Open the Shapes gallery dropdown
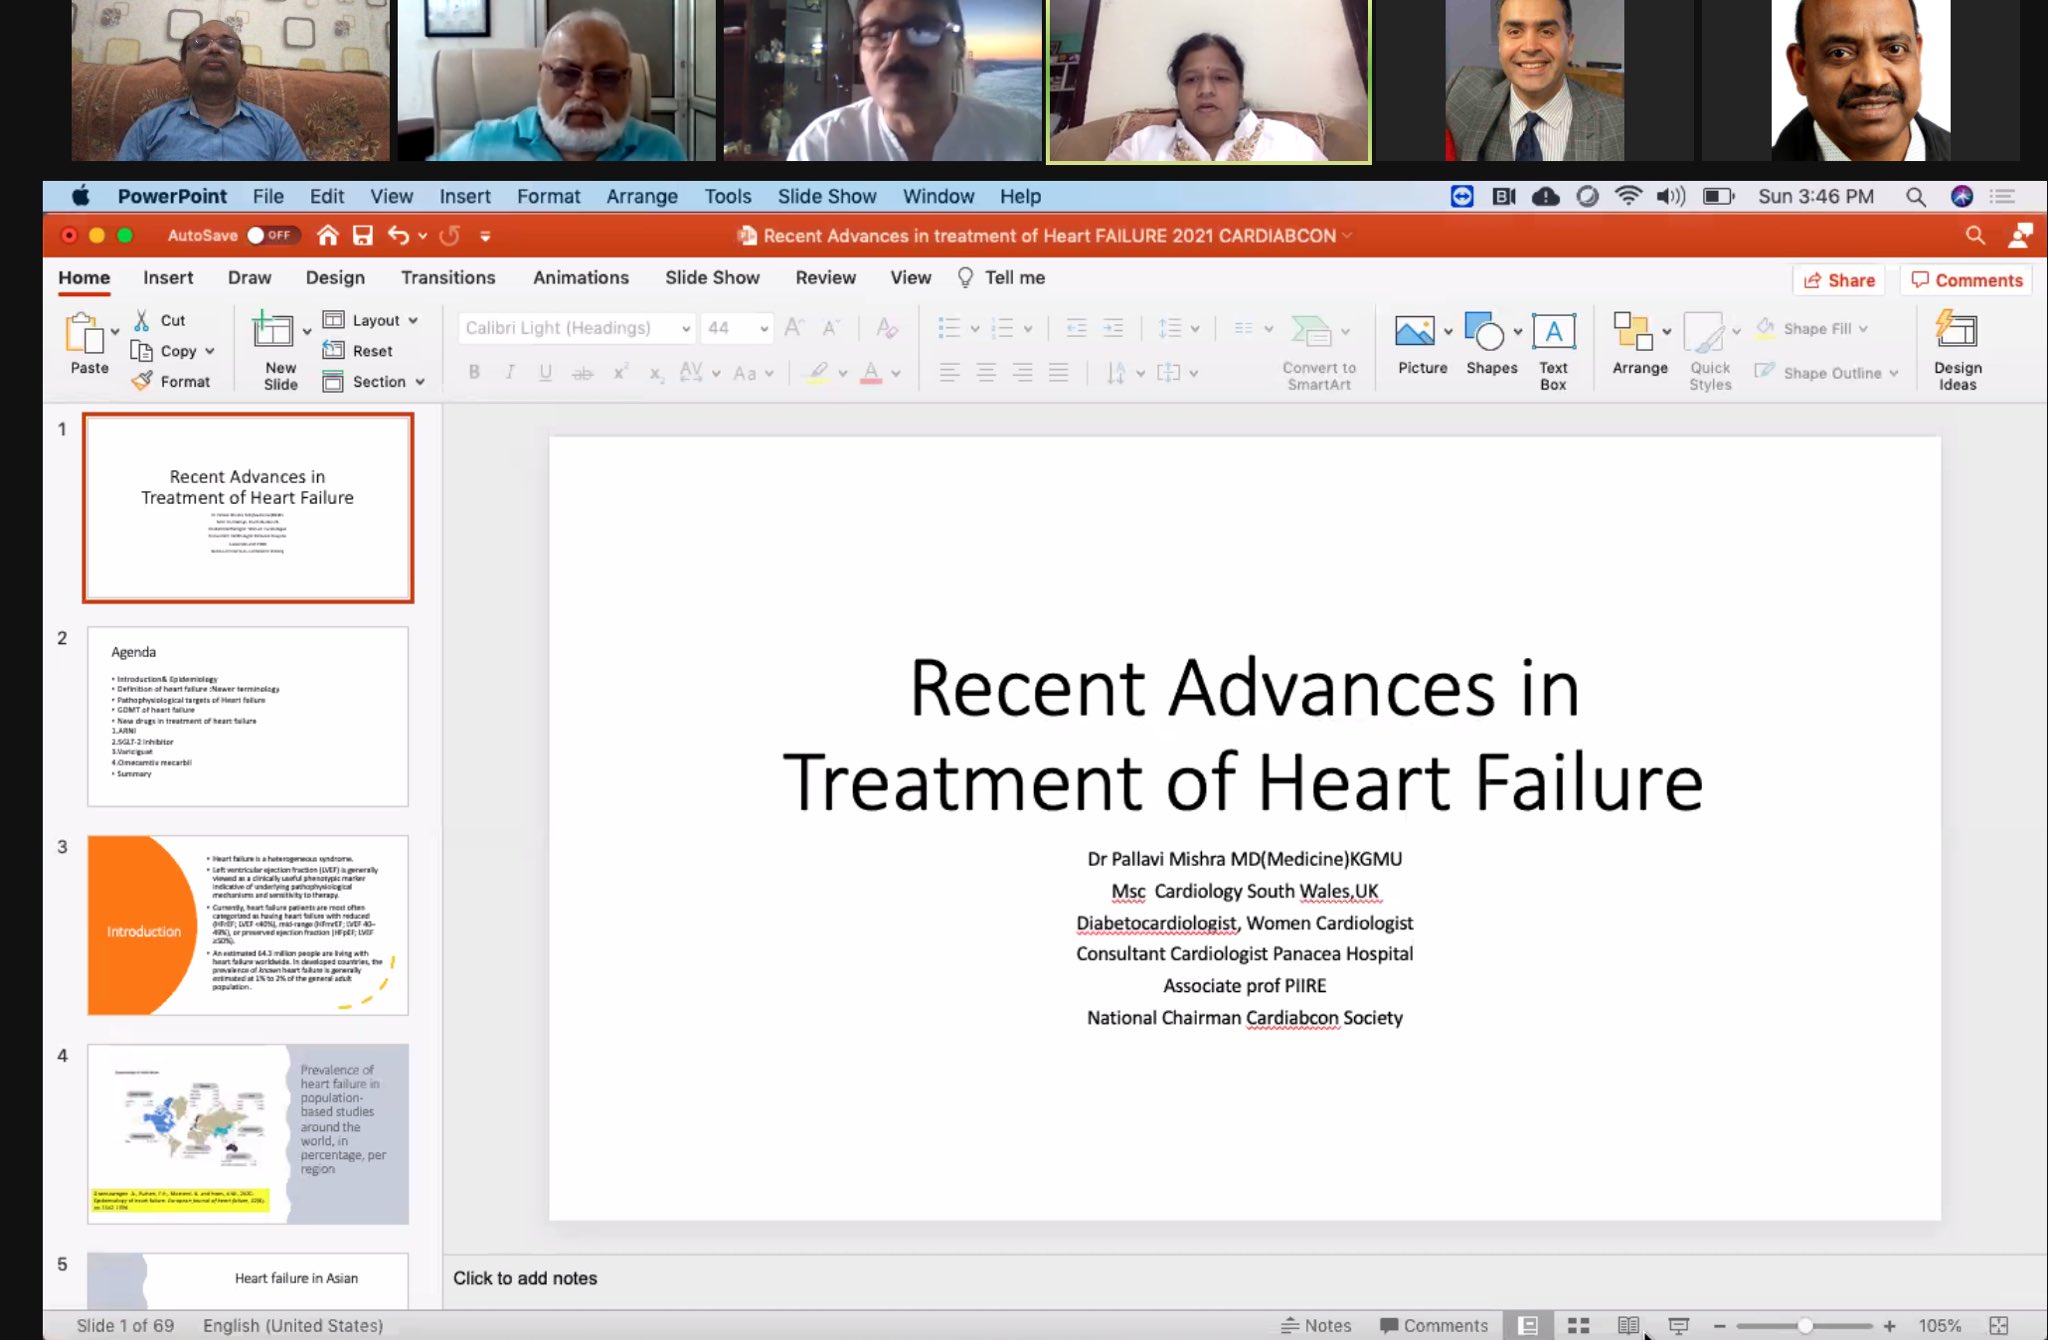This screenshot has width=2048, height=1340. point(1518,331)
